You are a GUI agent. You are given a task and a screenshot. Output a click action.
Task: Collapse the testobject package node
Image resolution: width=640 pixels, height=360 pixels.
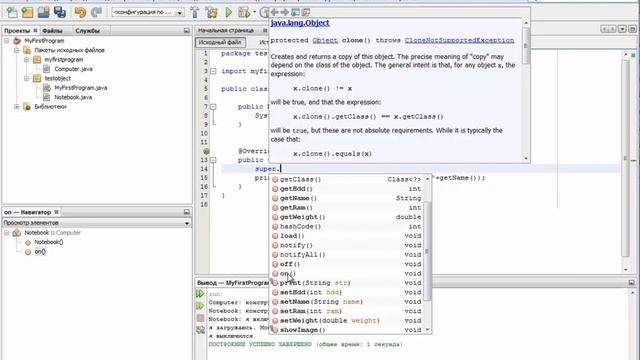27,78
